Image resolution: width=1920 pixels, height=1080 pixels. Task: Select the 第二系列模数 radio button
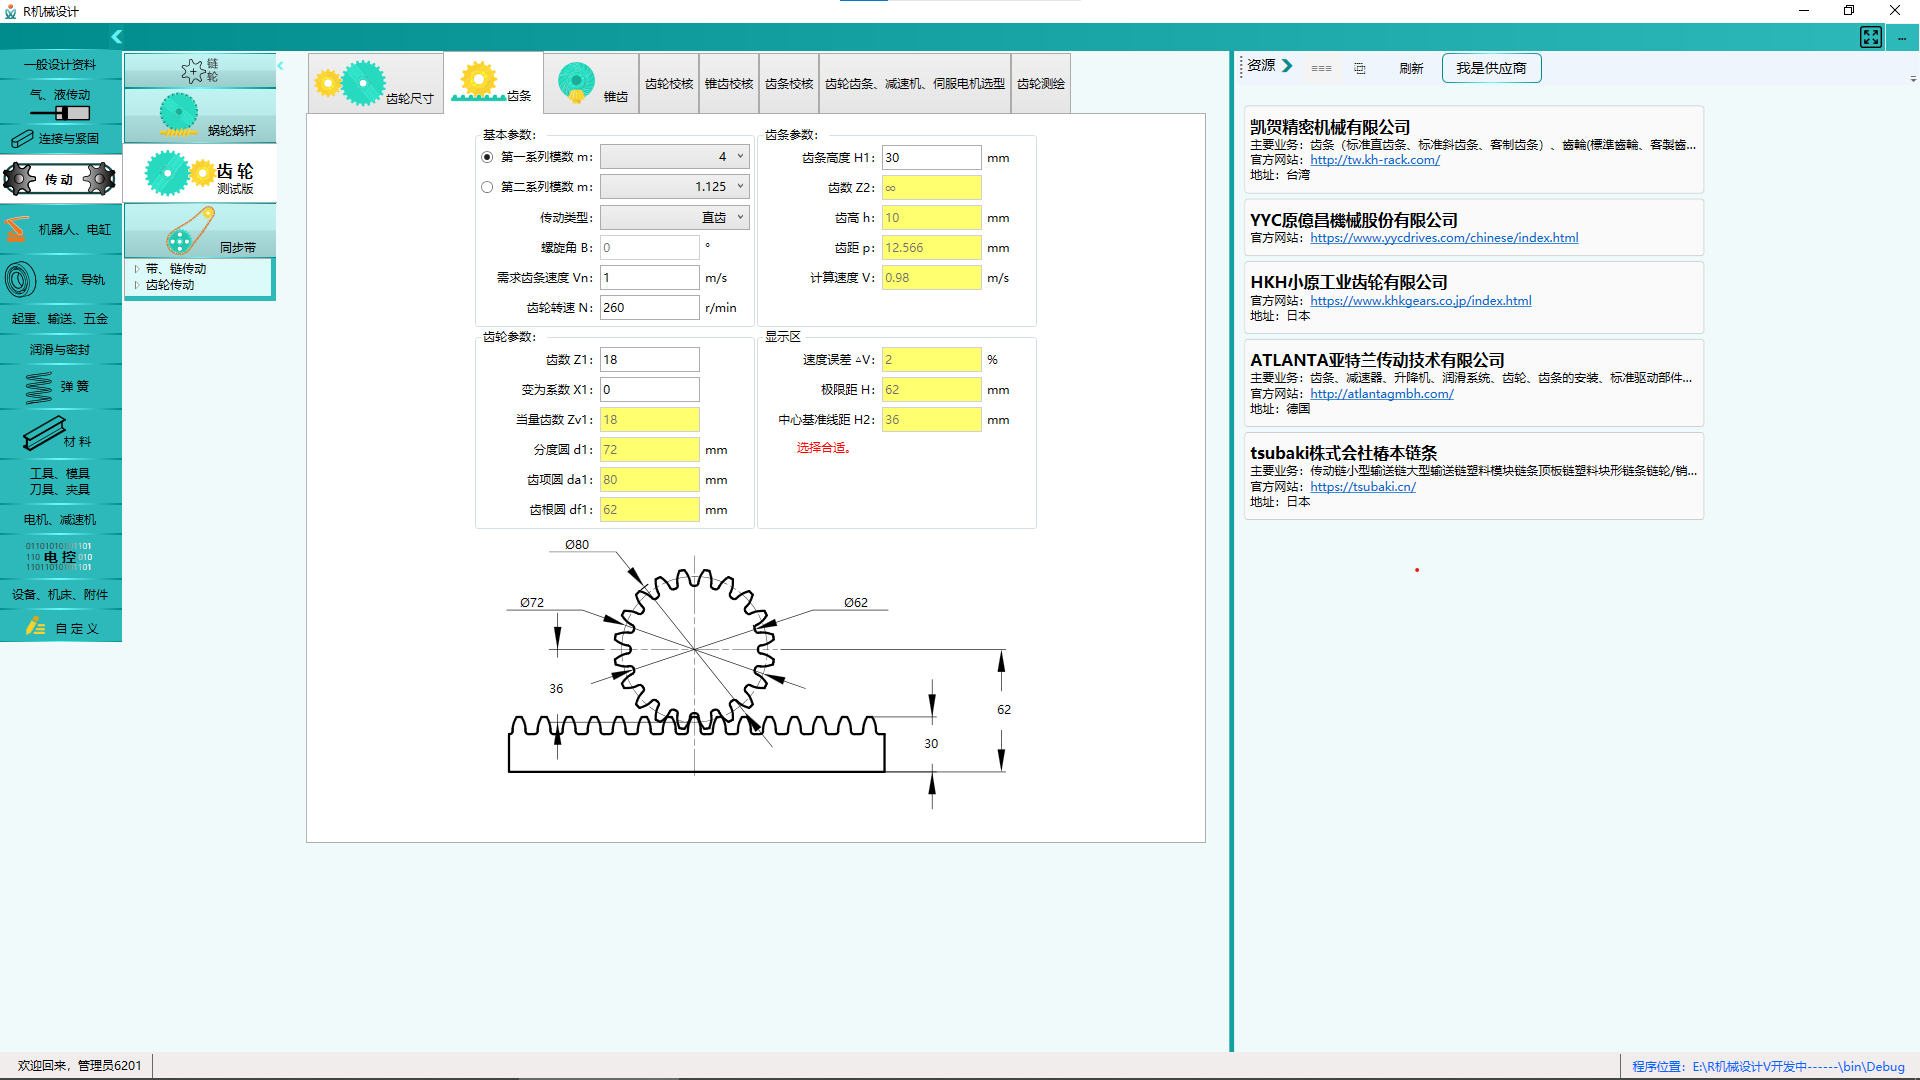(487, 187)
